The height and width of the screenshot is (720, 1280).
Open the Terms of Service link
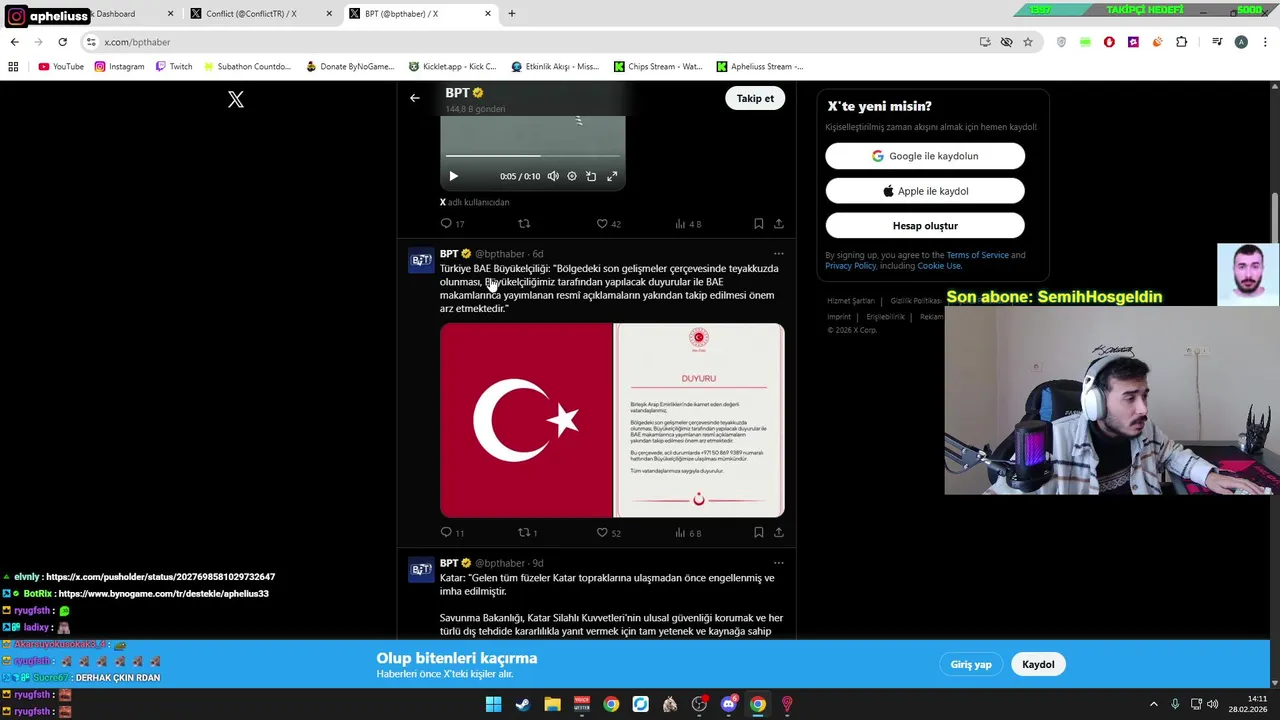tap(977, 255)
